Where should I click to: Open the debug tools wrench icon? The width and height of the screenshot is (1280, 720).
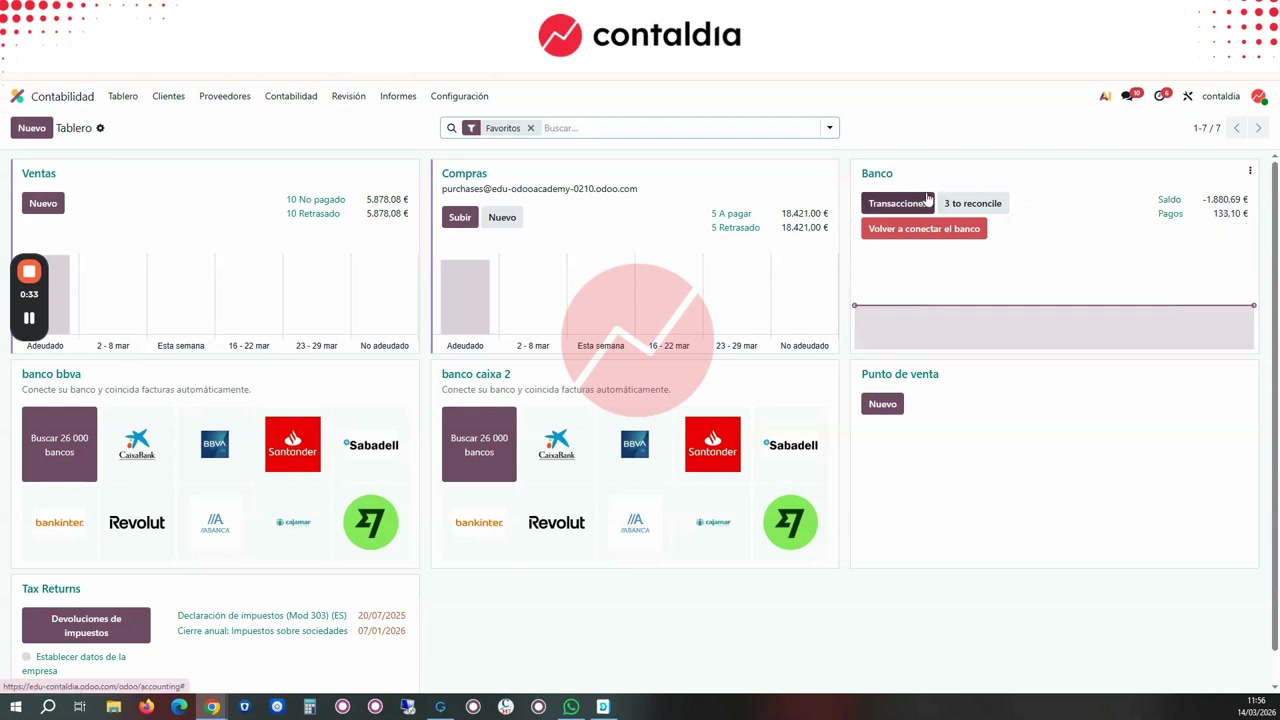(1188, 96)
